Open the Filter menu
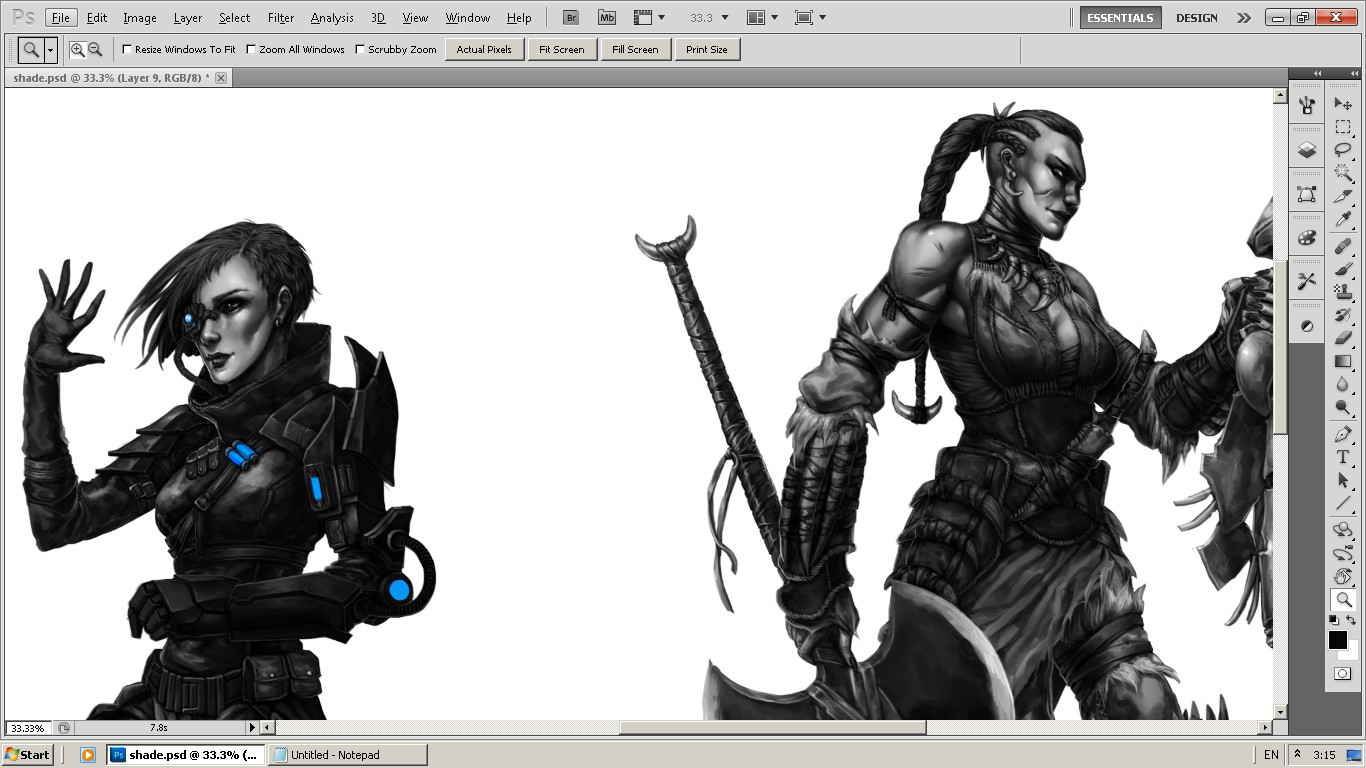 coord(281,18)
